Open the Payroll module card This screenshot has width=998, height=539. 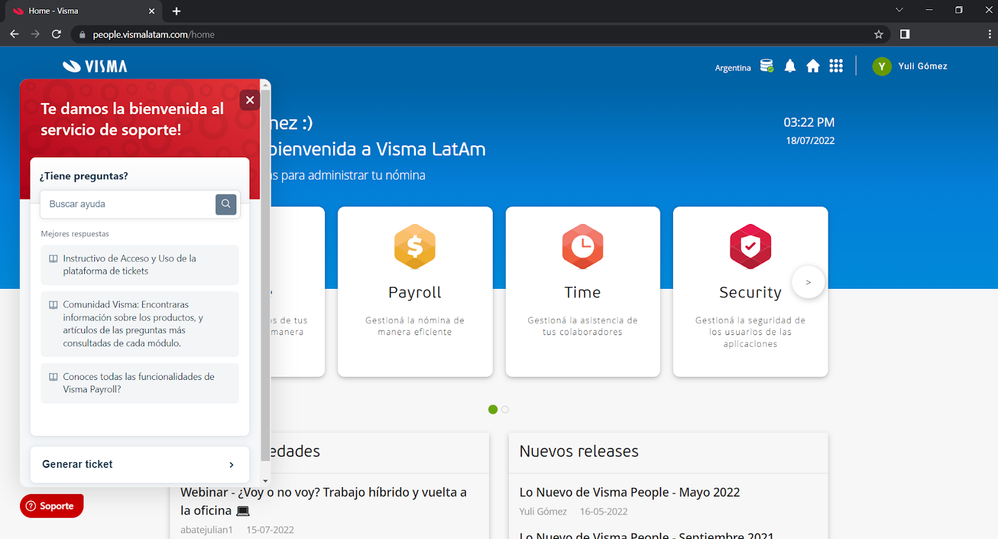415,291
